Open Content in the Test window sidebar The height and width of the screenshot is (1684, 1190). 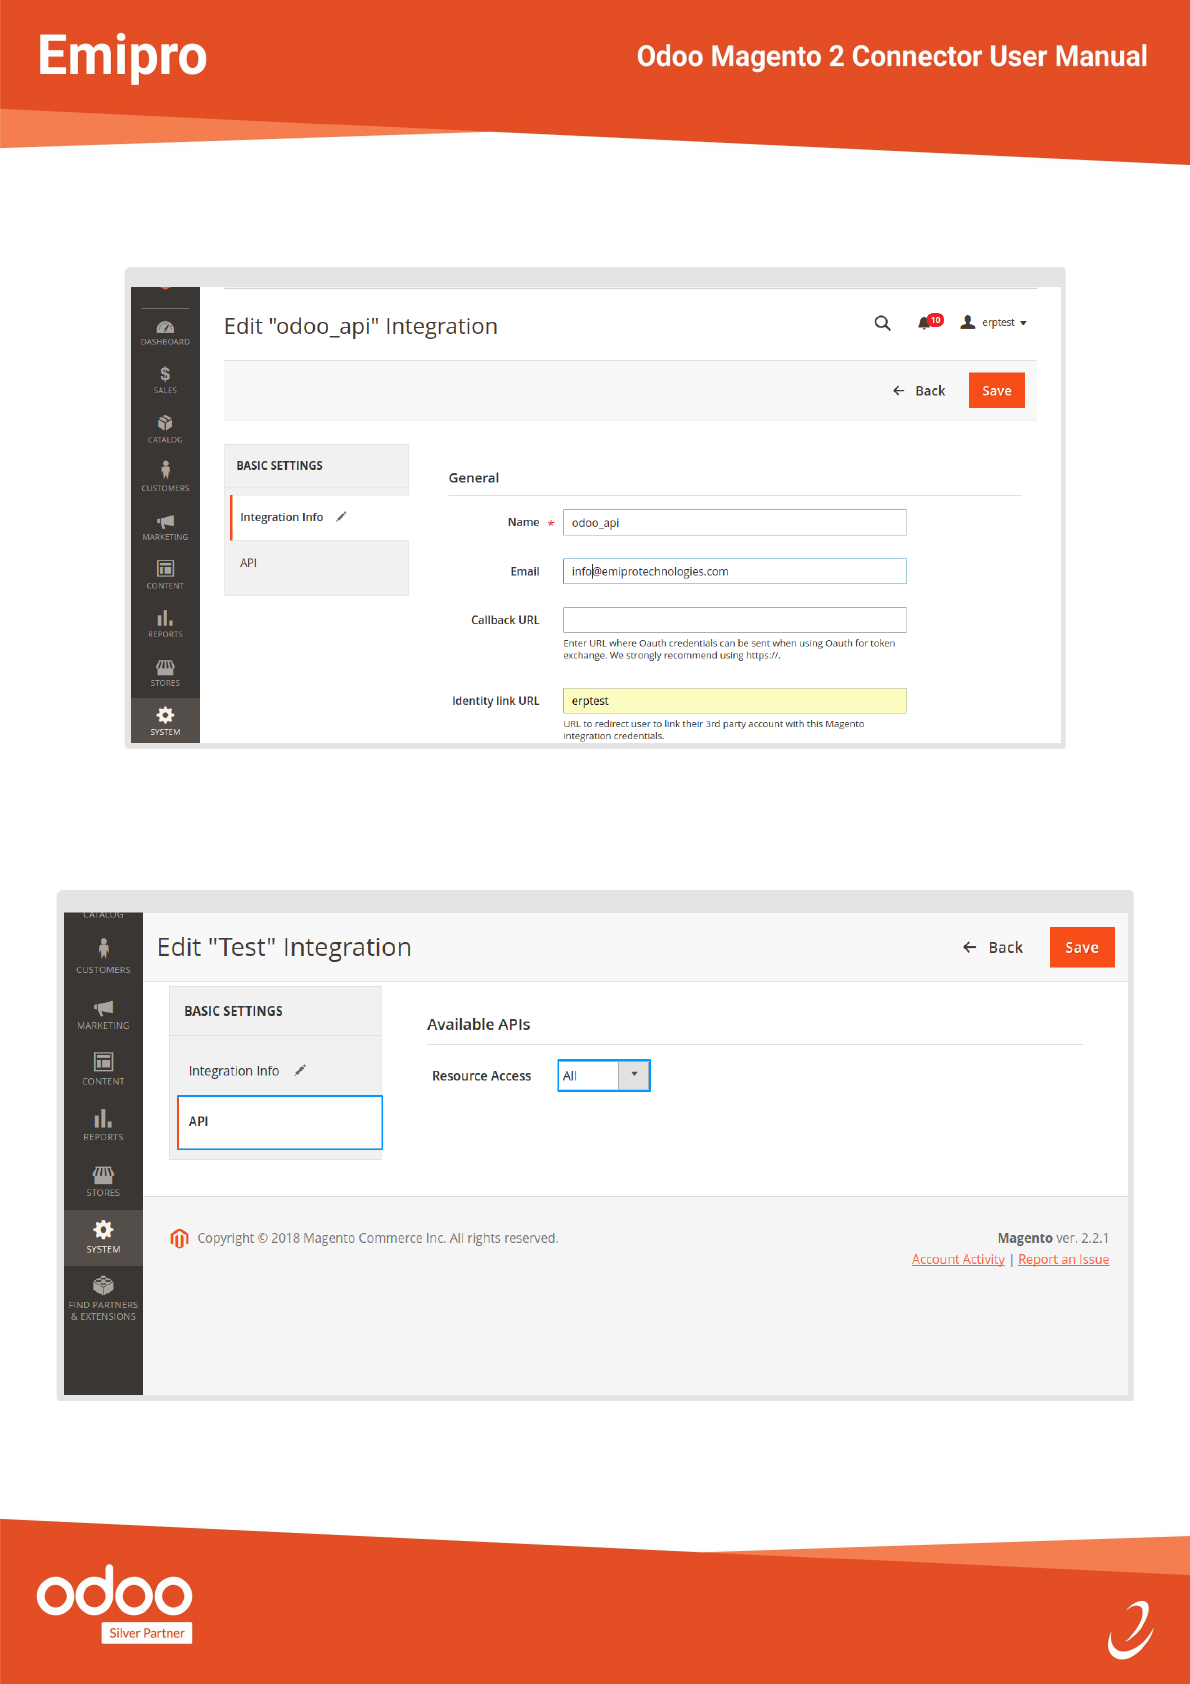click(103, 1068)
